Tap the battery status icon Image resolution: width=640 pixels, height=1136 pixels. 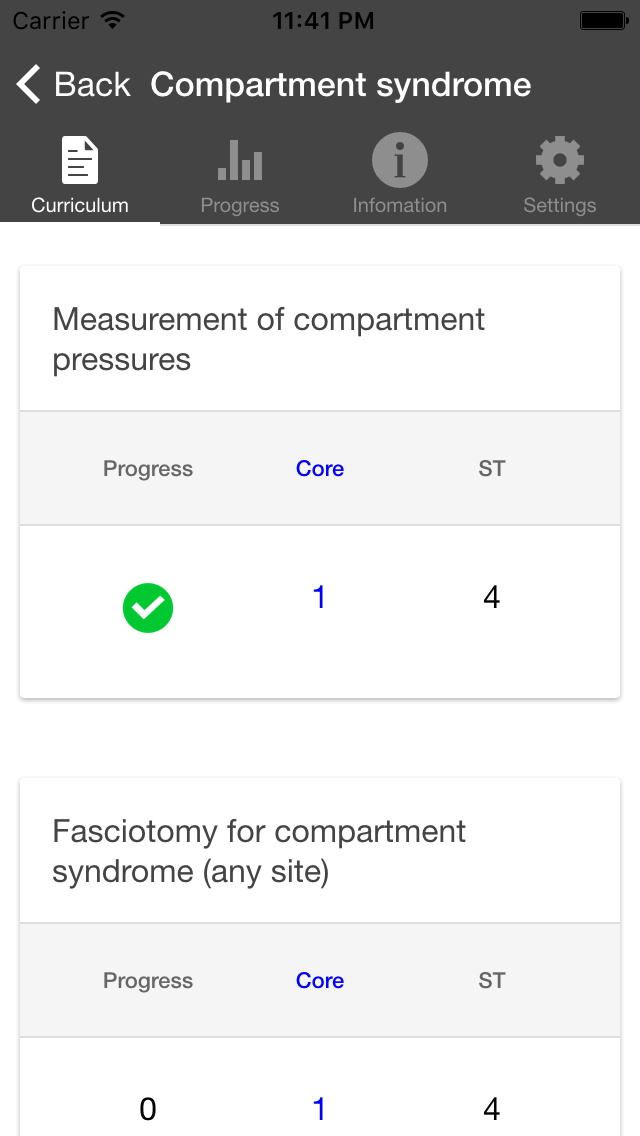pyautogui.click(x=603, y=20)
